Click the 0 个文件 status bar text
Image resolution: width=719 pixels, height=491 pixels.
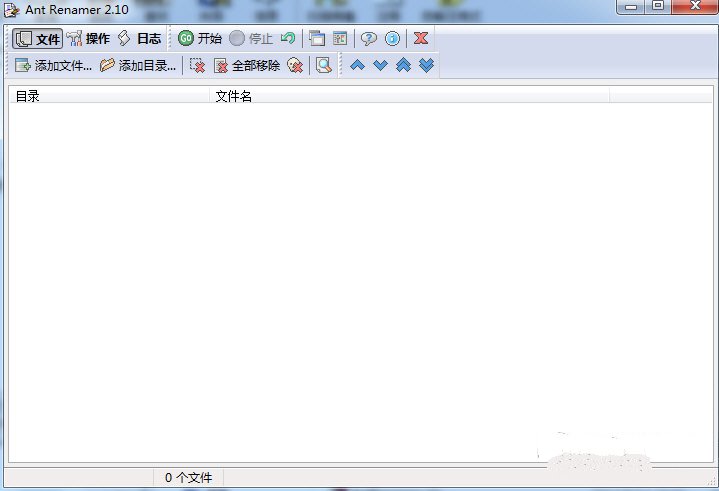tap(188, 478)
